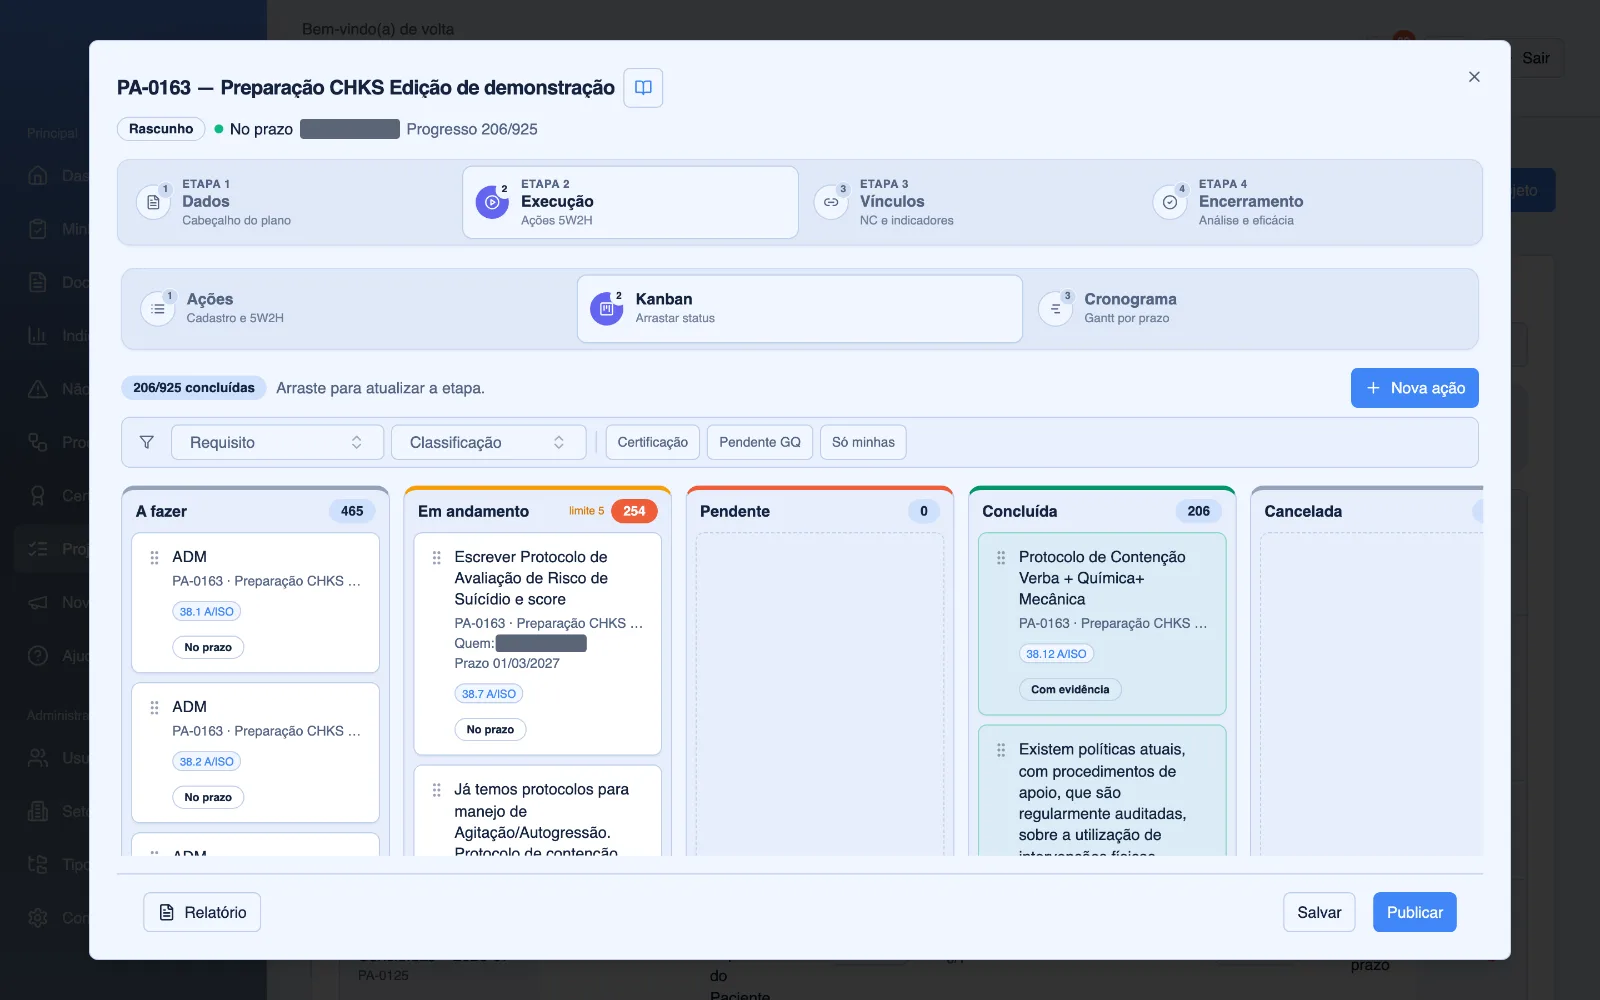
Task: Click drag handle of Existem políticas atuais card
Action: 1001,749
